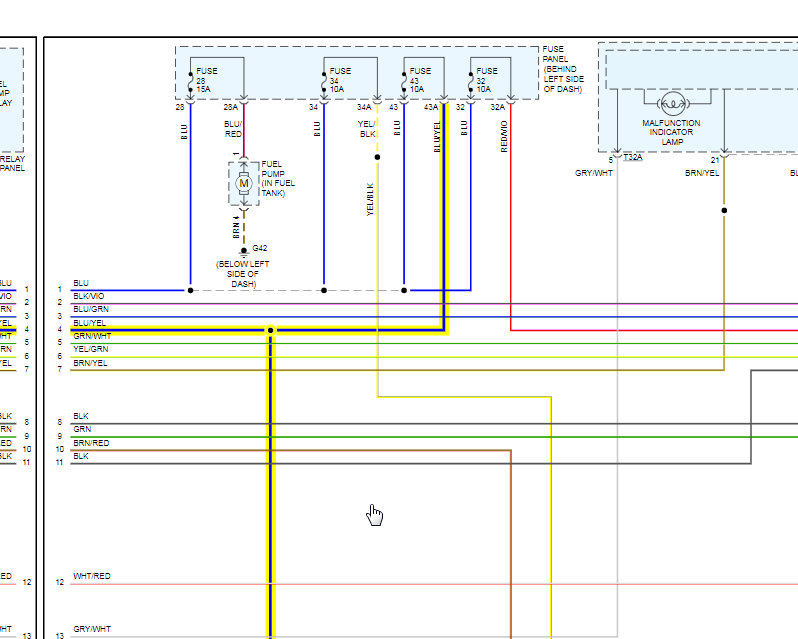Click the (BELOW LEFT SIDE OF DASH) note
The width and height of the screenshot is (798, 639).
(243, 274)
